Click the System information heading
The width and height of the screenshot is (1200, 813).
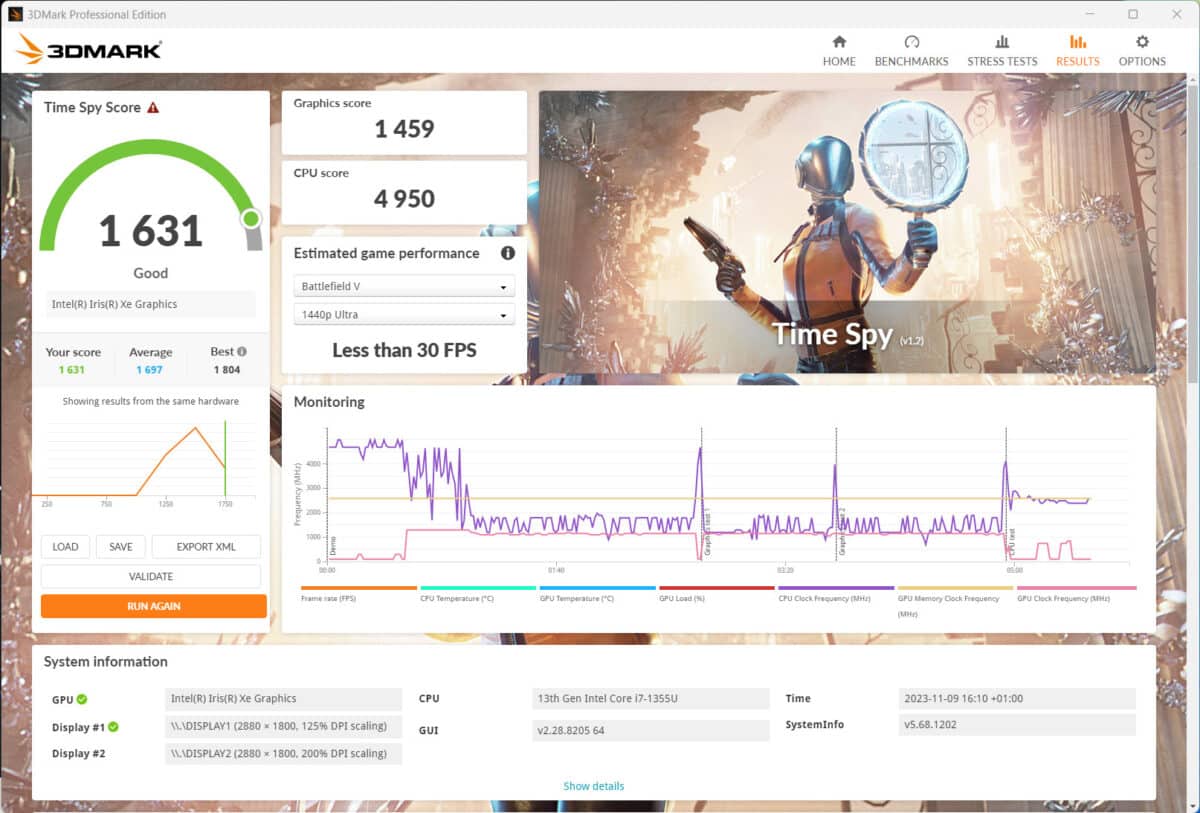coord(106,661)
